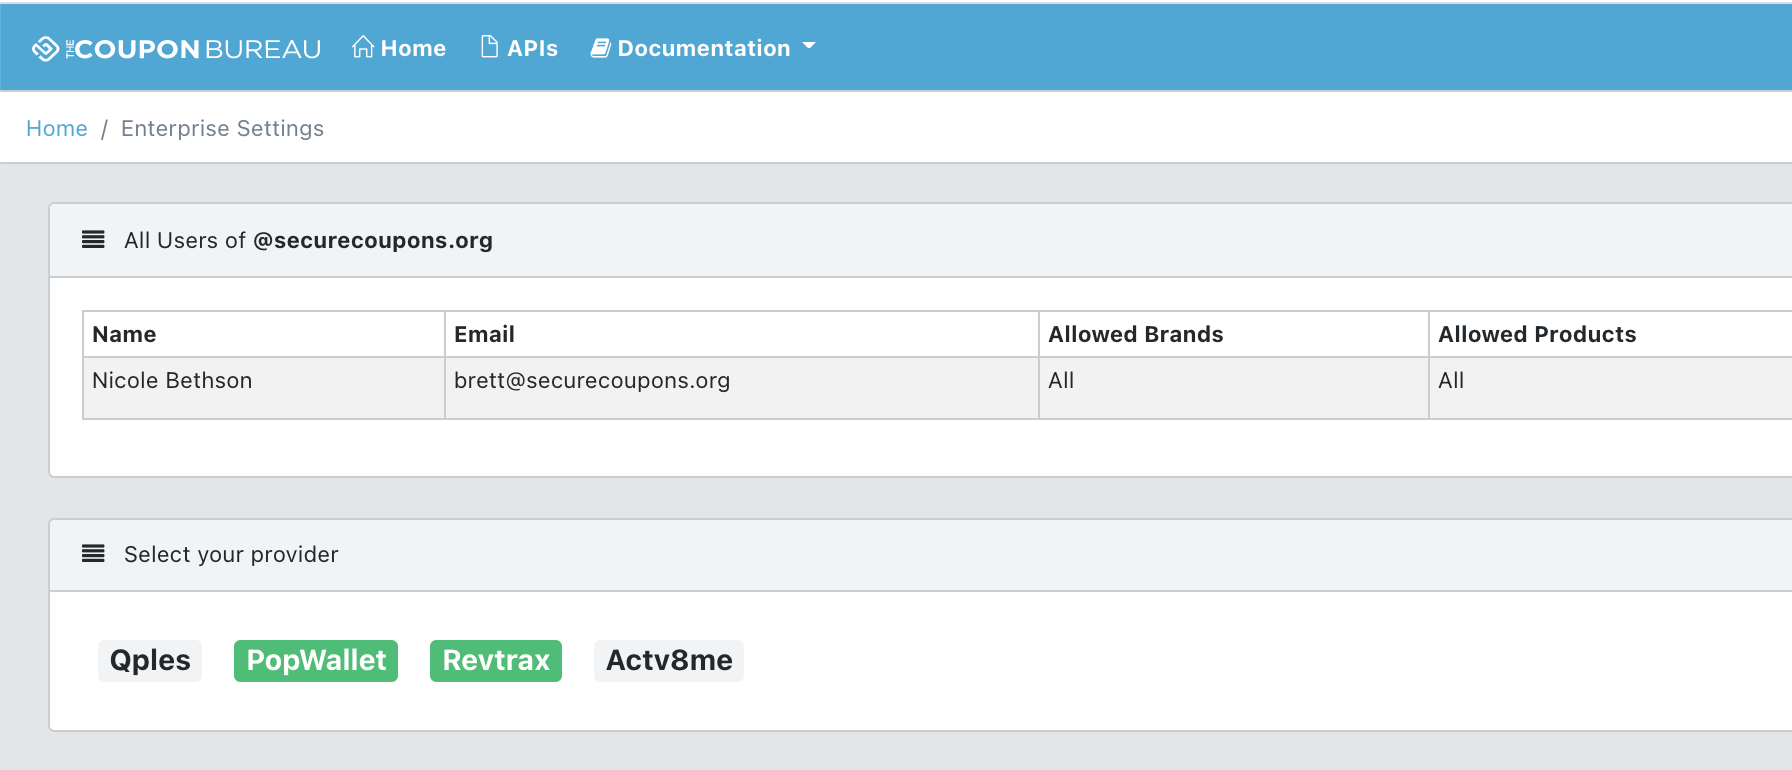Click the Allowed Brands column header
The width and height of the screenshot is (1792, 770).
point(1234,334)
